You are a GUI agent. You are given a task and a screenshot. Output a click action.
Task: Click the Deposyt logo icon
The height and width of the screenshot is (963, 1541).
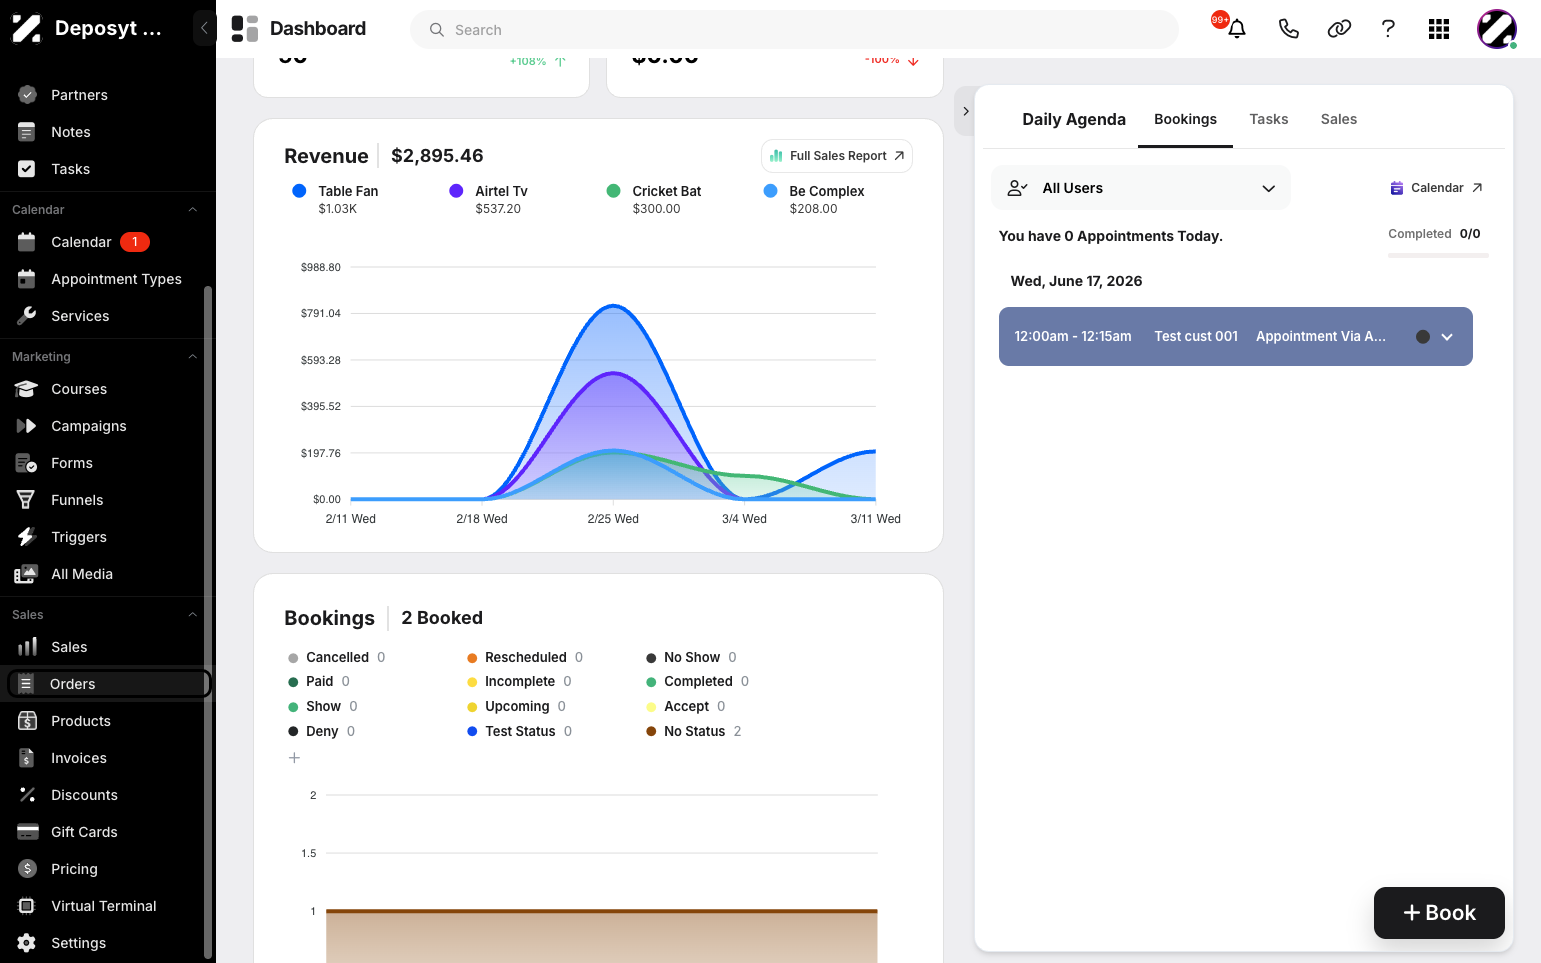coord(27,28)
